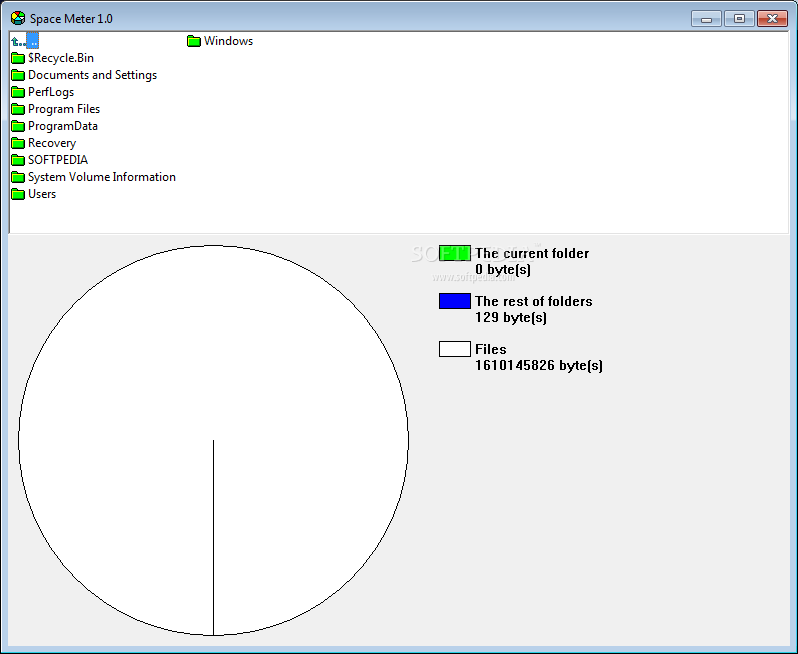Minimize the Space Meter window
The image size is (798, 654).
(706, 19)
